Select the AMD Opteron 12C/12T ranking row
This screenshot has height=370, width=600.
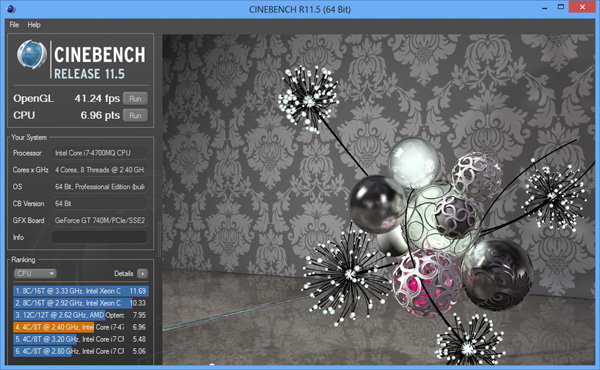pos(81,315)
